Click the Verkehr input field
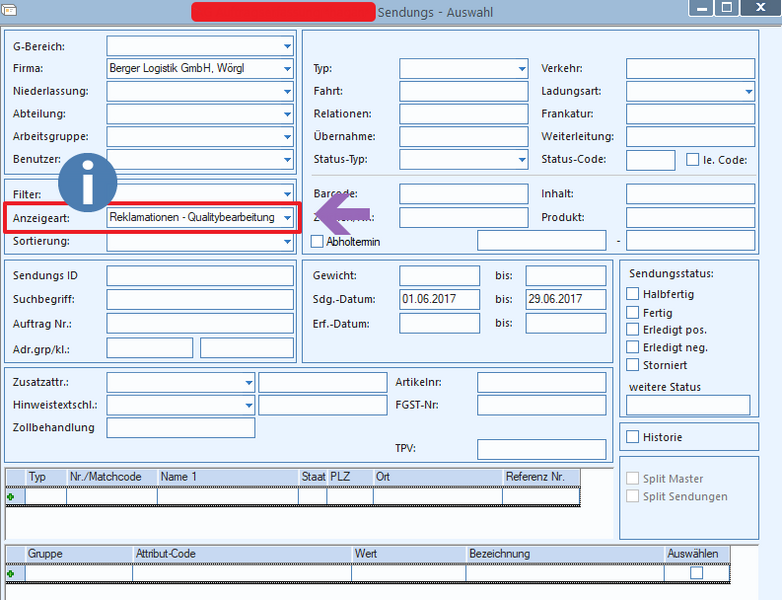The image size is (782, 600). [x=691, y=68]
